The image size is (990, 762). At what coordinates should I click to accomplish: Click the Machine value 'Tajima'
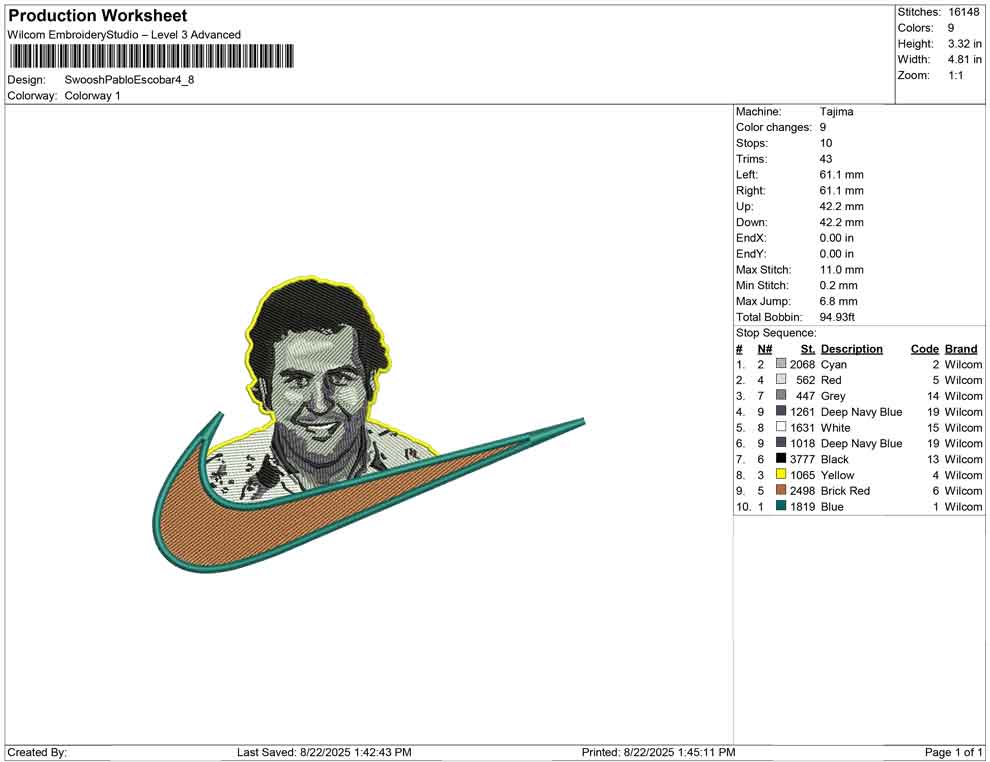click(x=837, y=112)
